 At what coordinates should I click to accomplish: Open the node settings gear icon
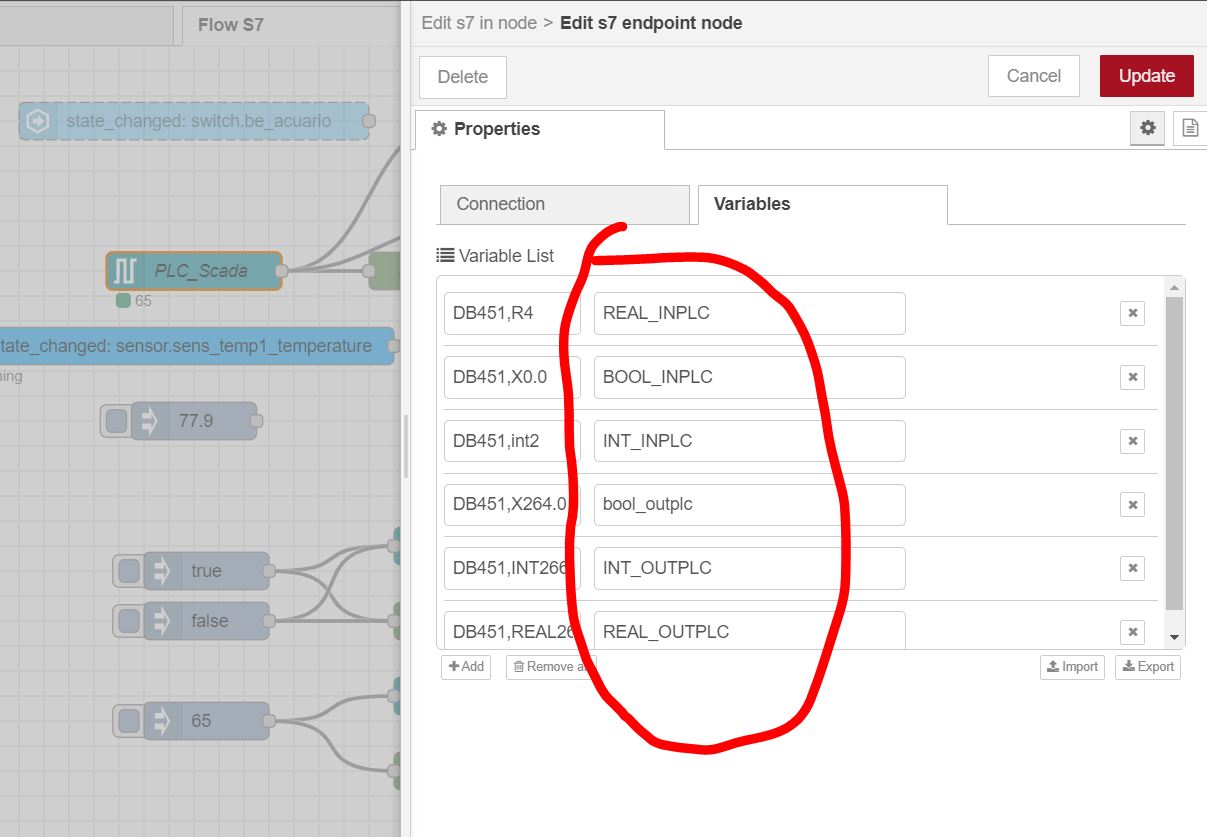(1147, 128)
